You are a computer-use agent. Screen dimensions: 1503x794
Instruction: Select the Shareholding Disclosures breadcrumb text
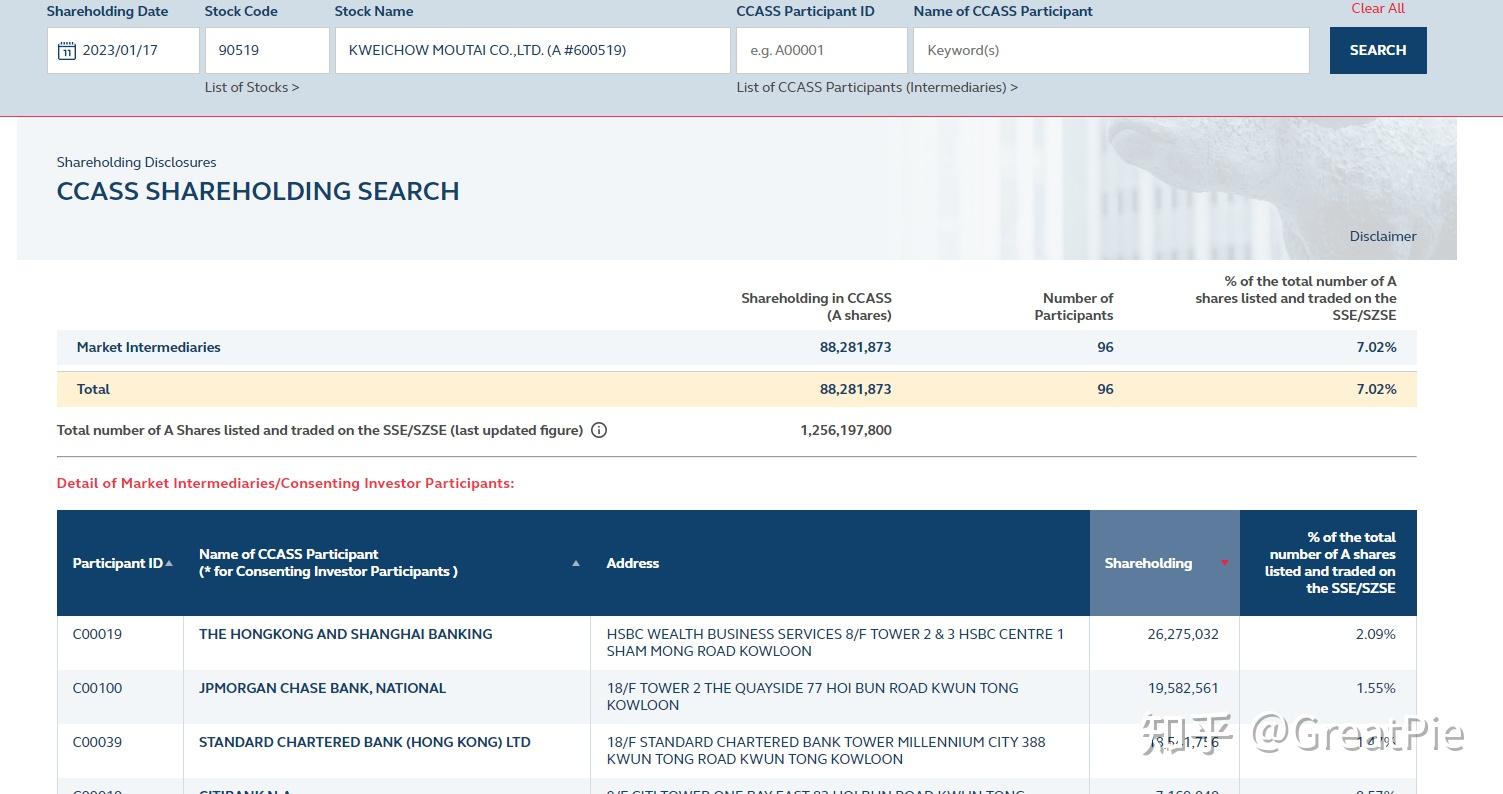tap(136, 162)
